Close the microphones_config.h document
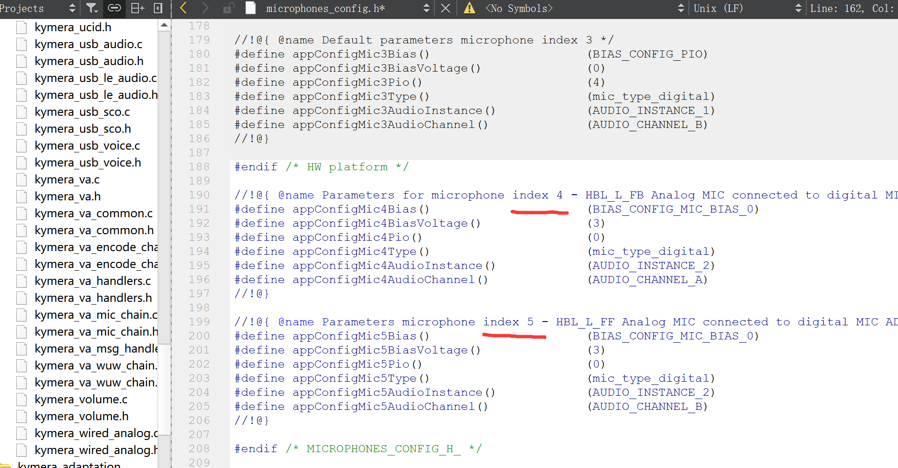Image resolution: width=898 pixels, height=468 pixels. click(x=445, y=8)
